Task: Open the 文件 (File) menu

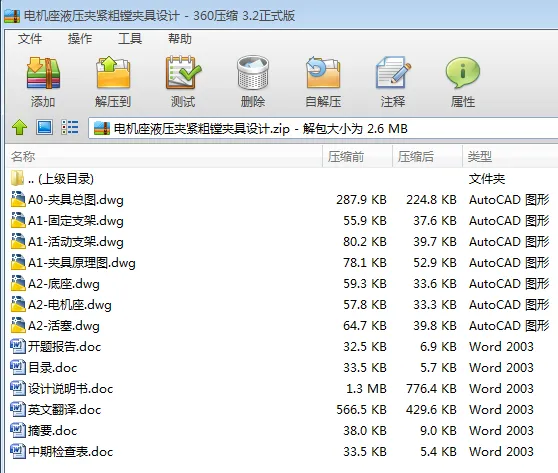Action: pos(30,38)
